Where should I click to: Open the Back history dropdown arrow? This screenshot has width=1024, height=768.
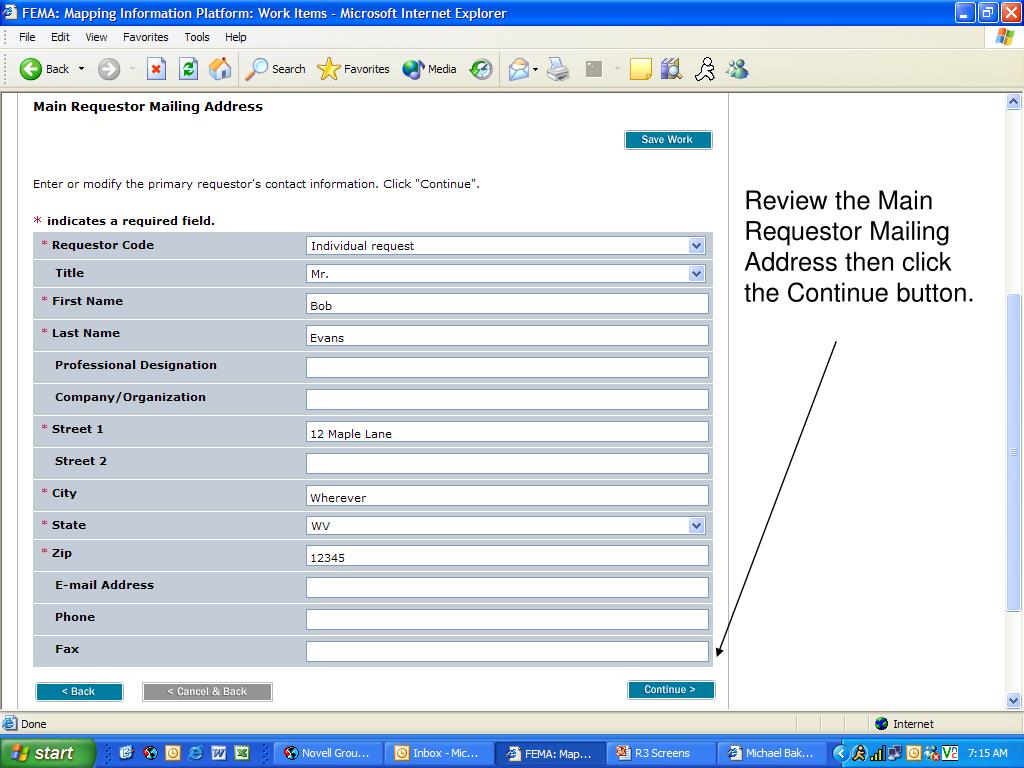(82, 69)
